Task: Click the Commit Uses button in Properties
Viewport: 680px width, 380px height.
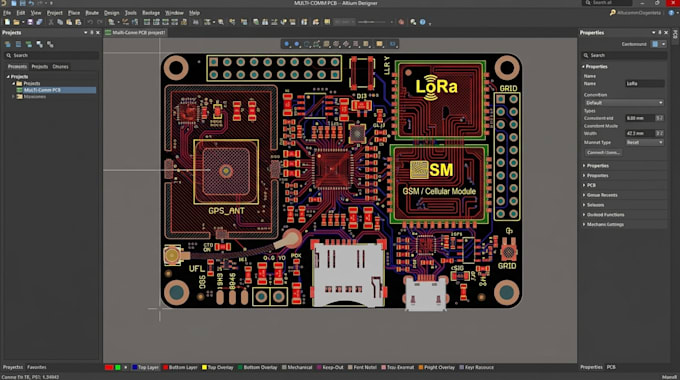Action: pos(603,153)
